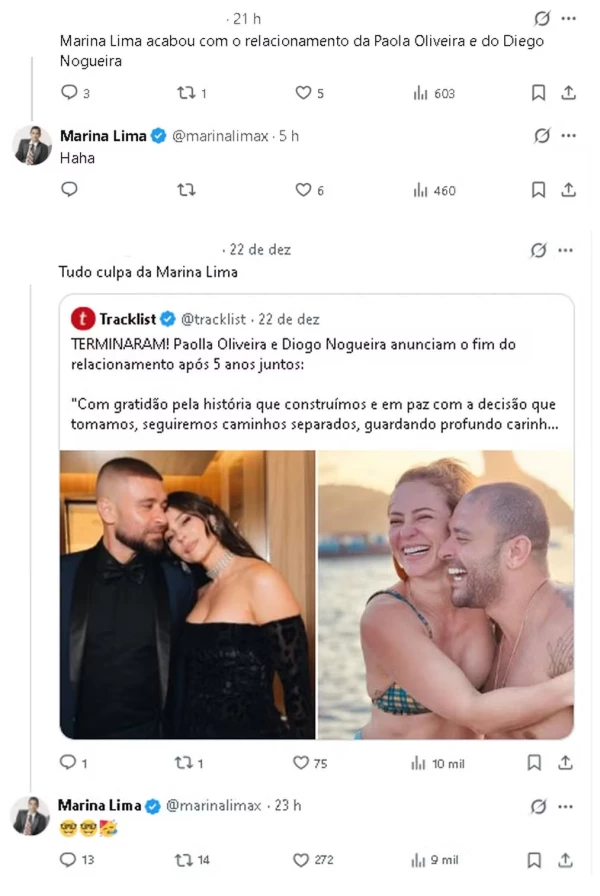
Task: Open more options on the 'Haha' tweet
Action: coord(568,136)
